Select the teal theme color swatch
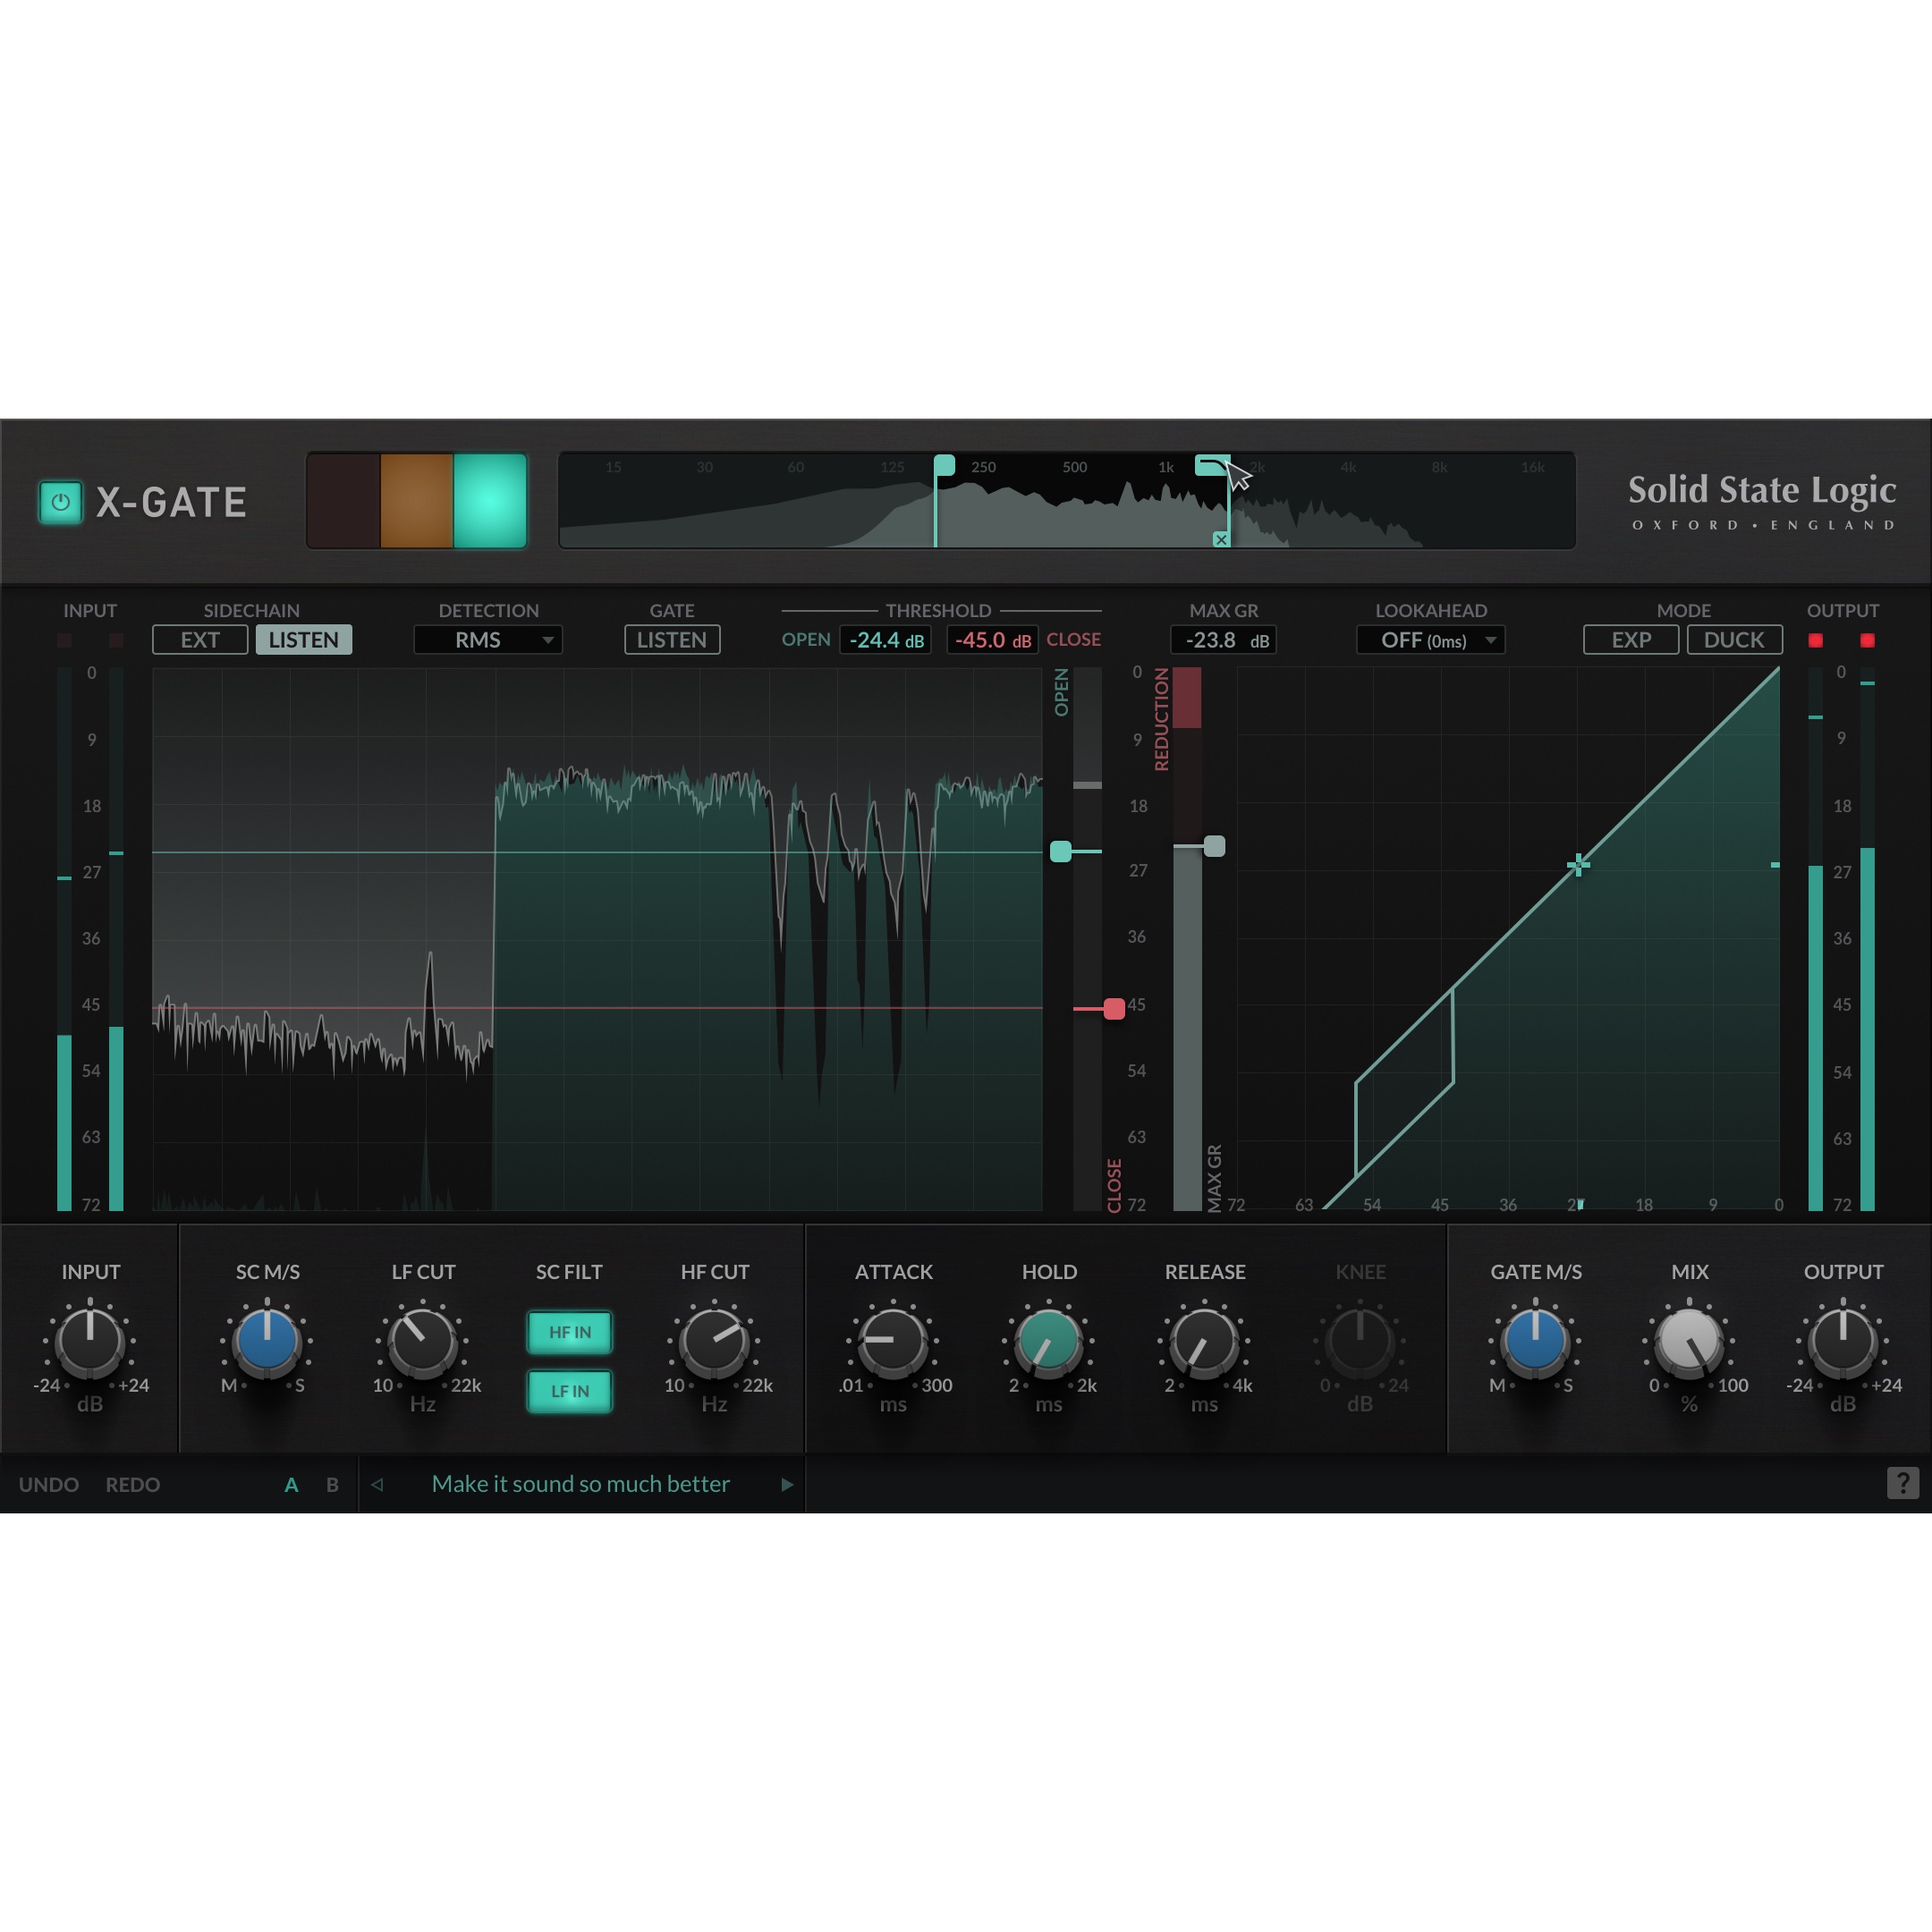Screen dimensions: 1932x1932 click(490, 501)
